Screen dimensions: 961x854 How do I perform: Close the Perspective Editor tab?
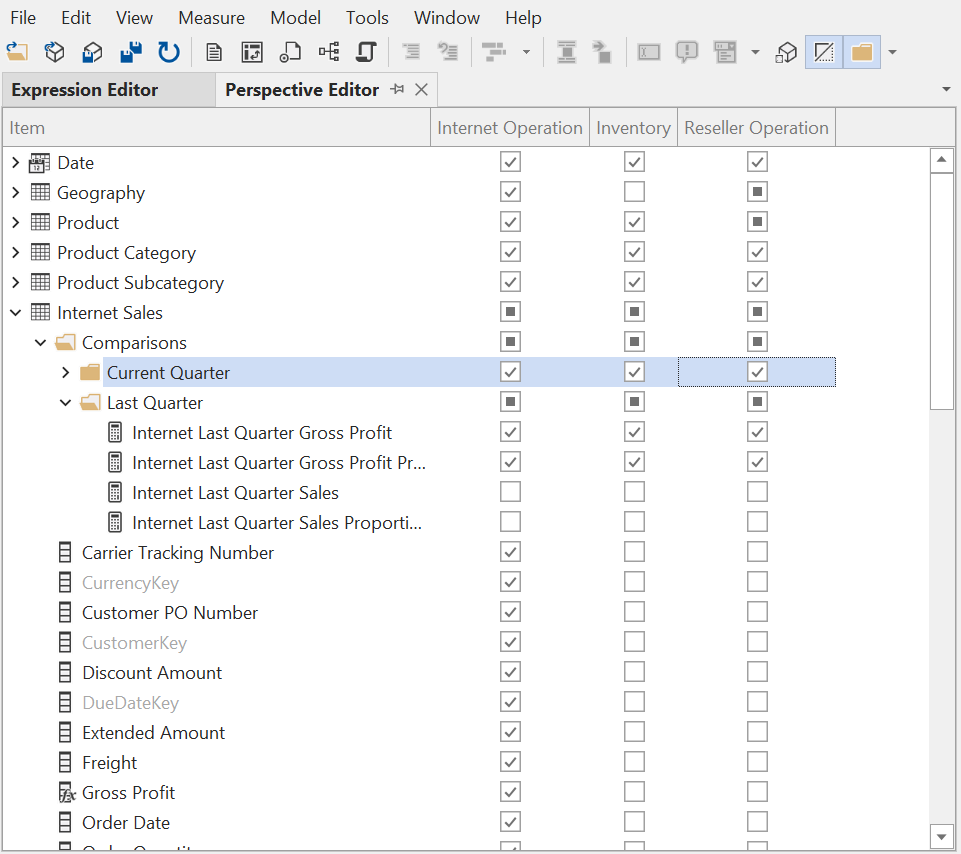point(421,89)
